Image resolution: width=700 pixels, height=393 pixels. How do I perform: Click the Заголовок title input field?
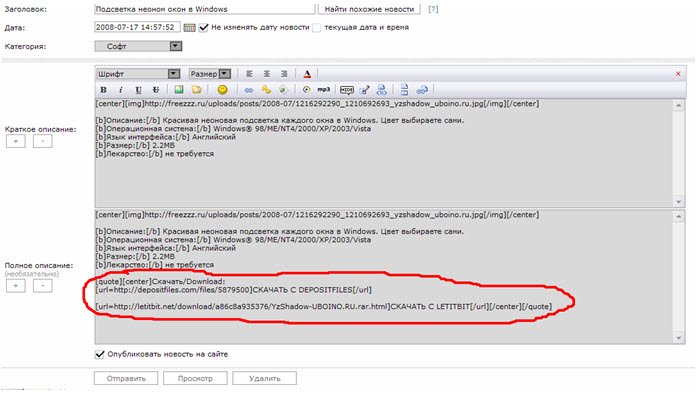(x=204, y=9)
